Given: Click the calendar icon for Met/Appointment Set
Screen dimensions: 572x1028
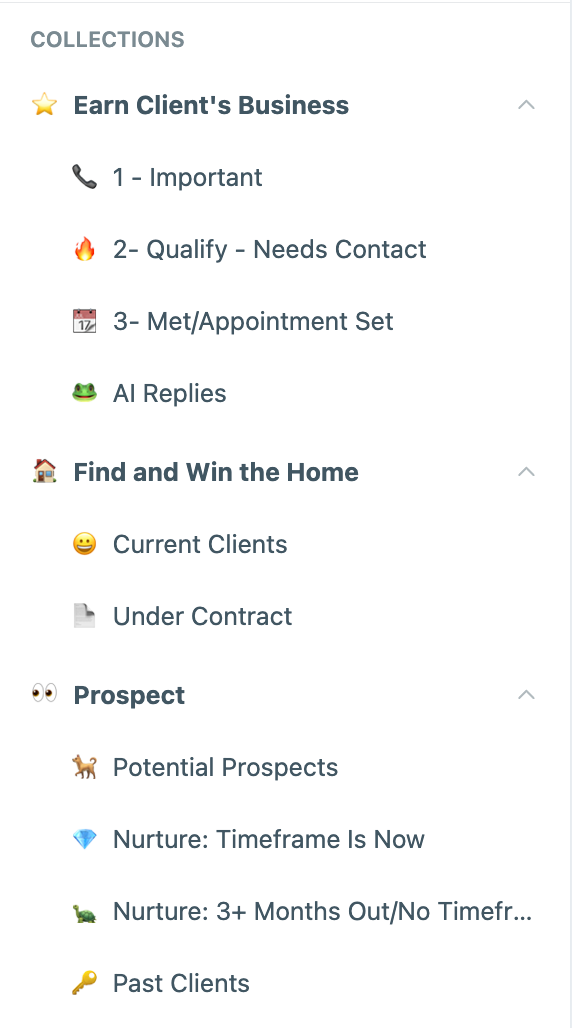Looking at the screenshot, I should (85, 321).
